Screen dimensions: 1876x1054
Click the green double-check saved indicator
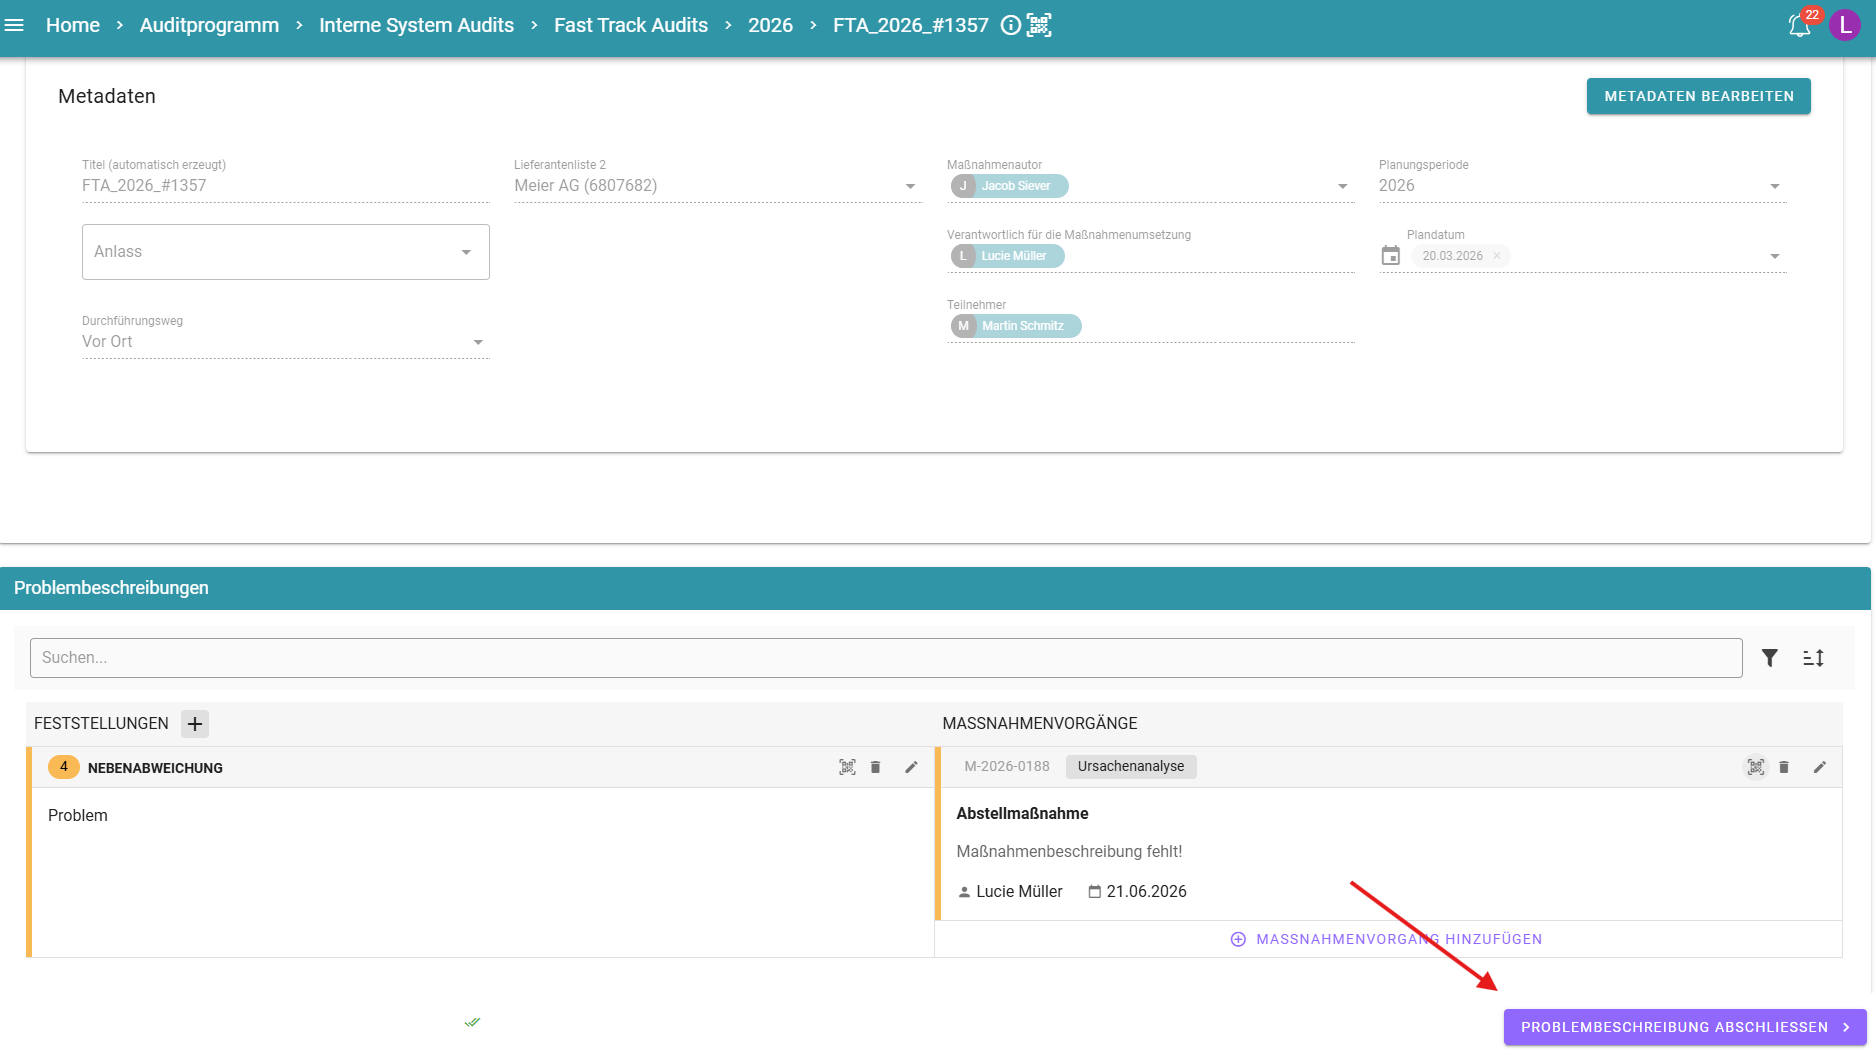pos(472,1022)
